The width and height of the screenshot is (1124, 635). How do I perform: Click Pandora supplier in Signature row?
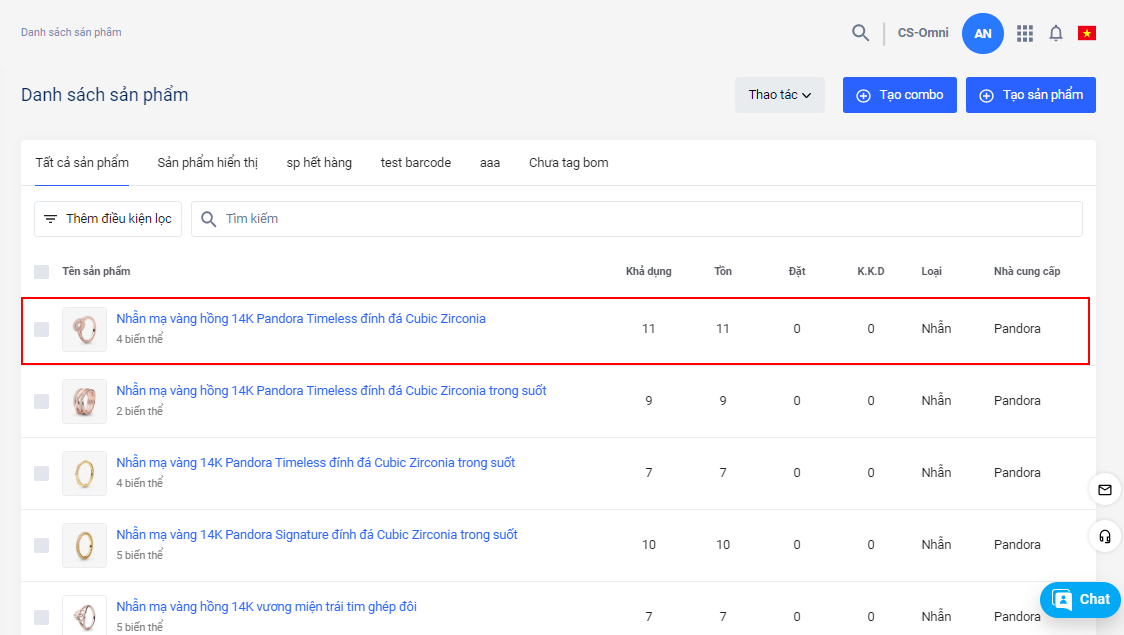click(x=1017, y=545)
